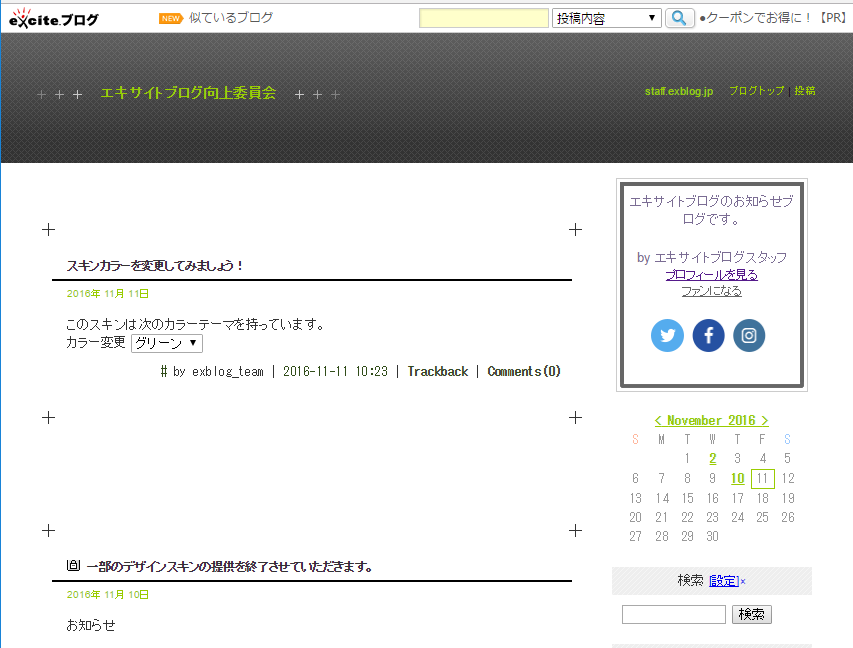The width and height of the screenshot is (853, 648).
Task: Click the date 2016年 11月 10日
Action: [x=108, y=595]
